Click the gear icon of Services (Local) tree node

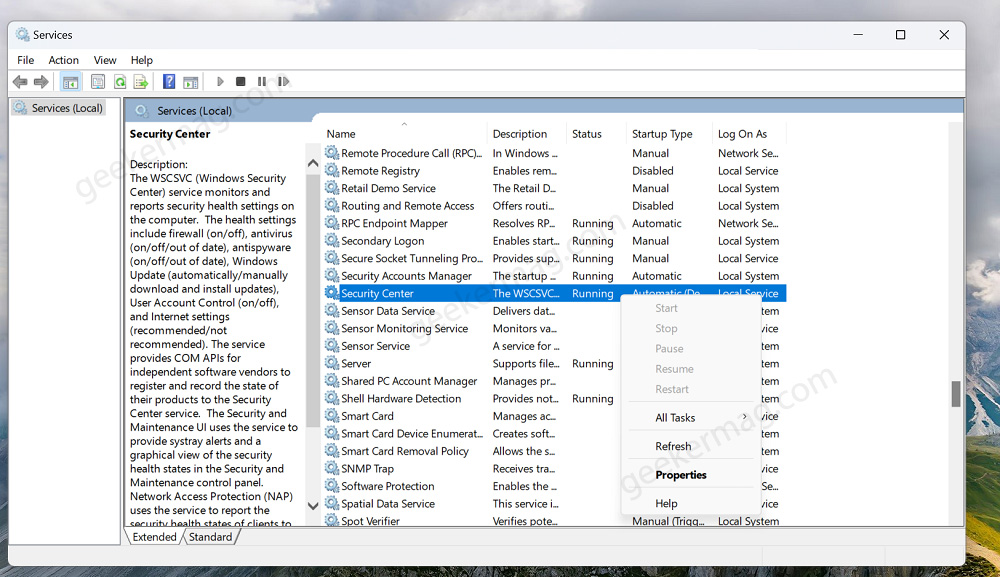click(20, 107)
